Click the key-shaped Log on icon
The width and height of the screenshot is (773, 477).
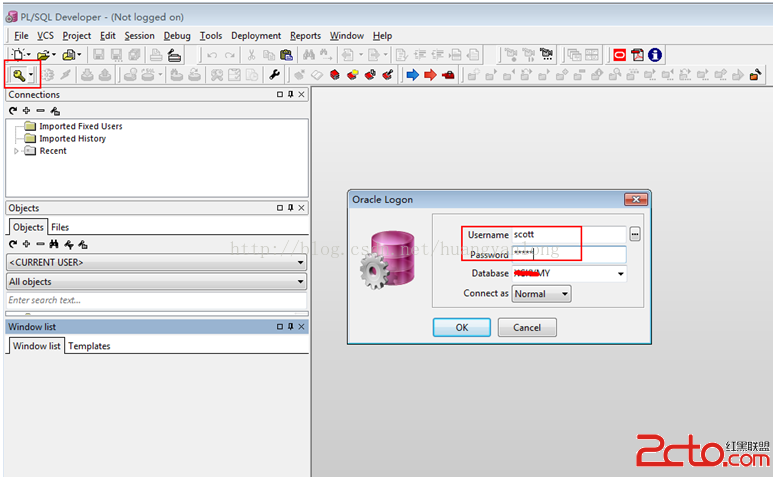pyautogui.click(x=18, y=75)
